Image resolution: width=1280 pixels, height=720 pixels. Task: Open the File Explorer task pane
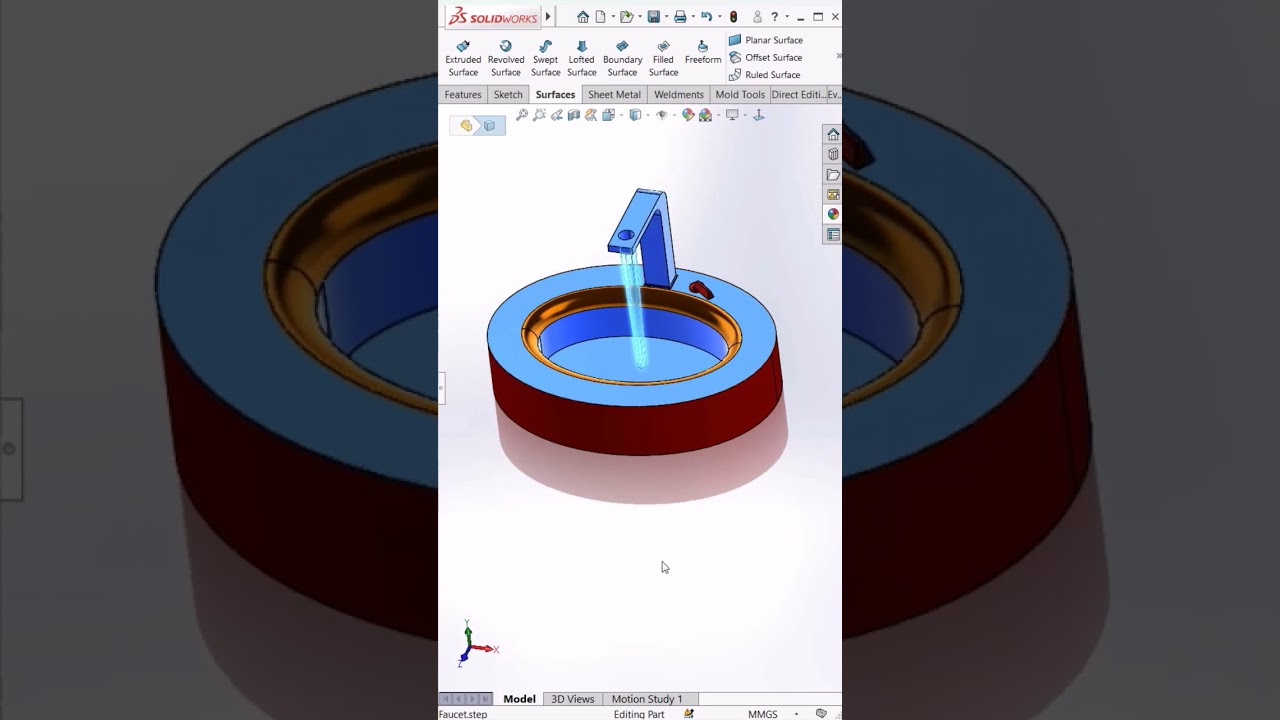pos(833,175)
